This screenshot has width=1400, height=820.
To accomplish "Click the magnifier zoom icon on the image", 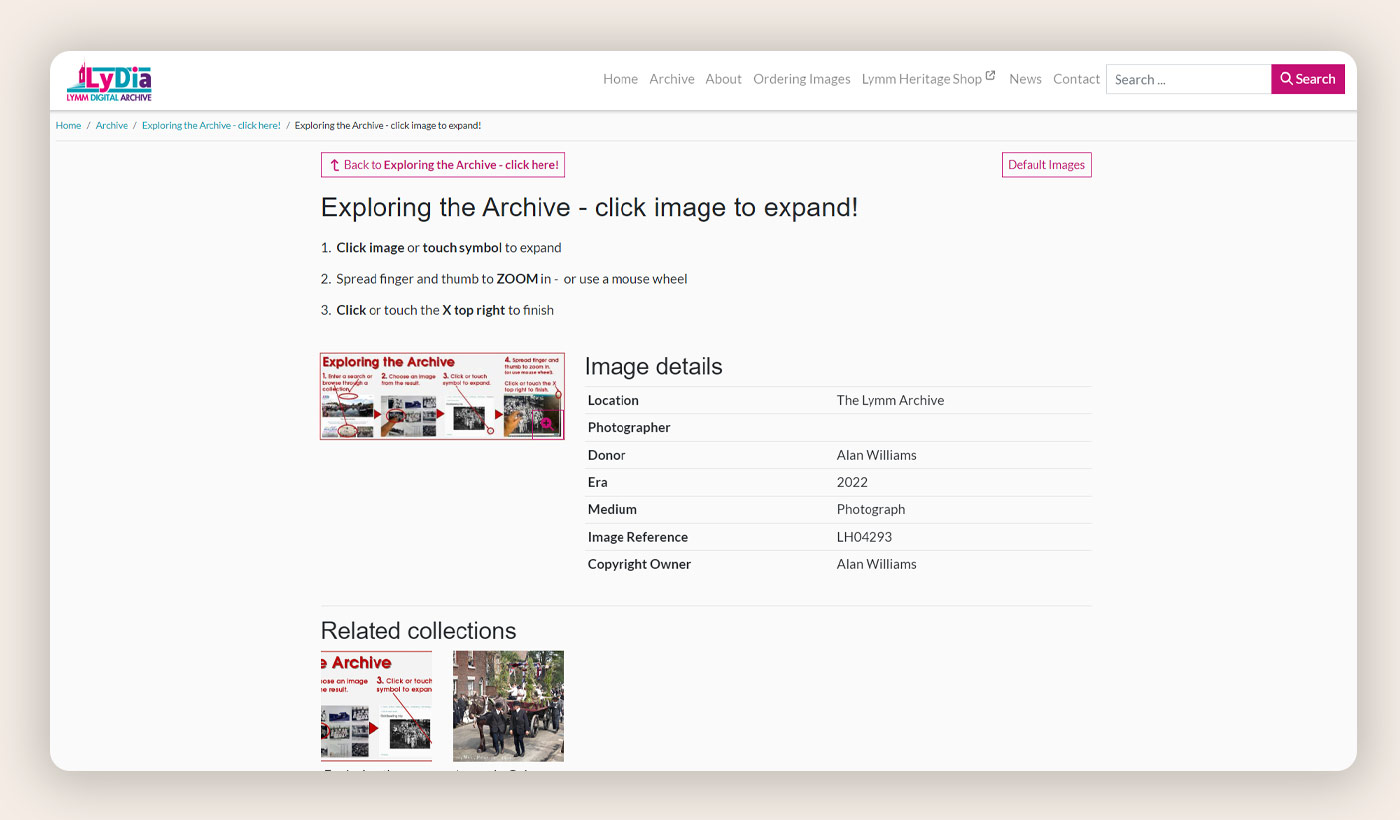I will 546,423.
